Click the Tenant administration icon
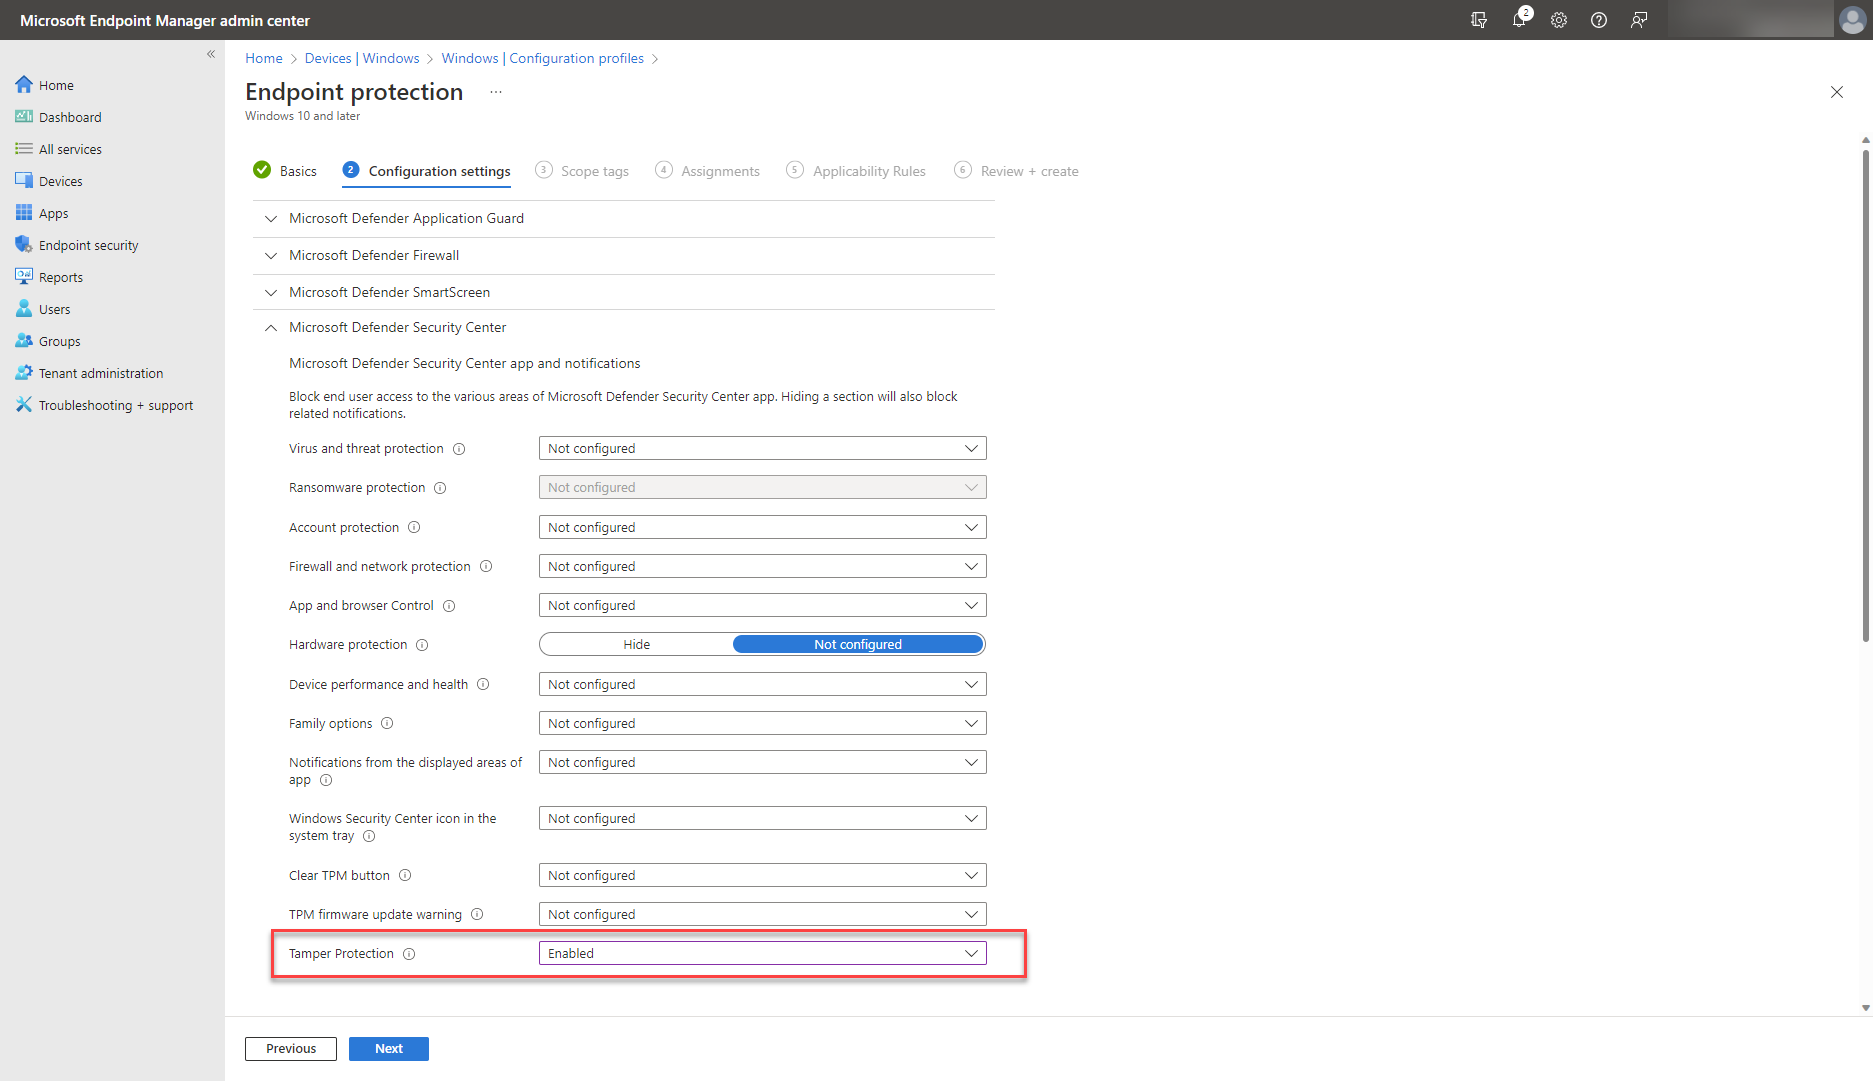 tap(24, 373)
